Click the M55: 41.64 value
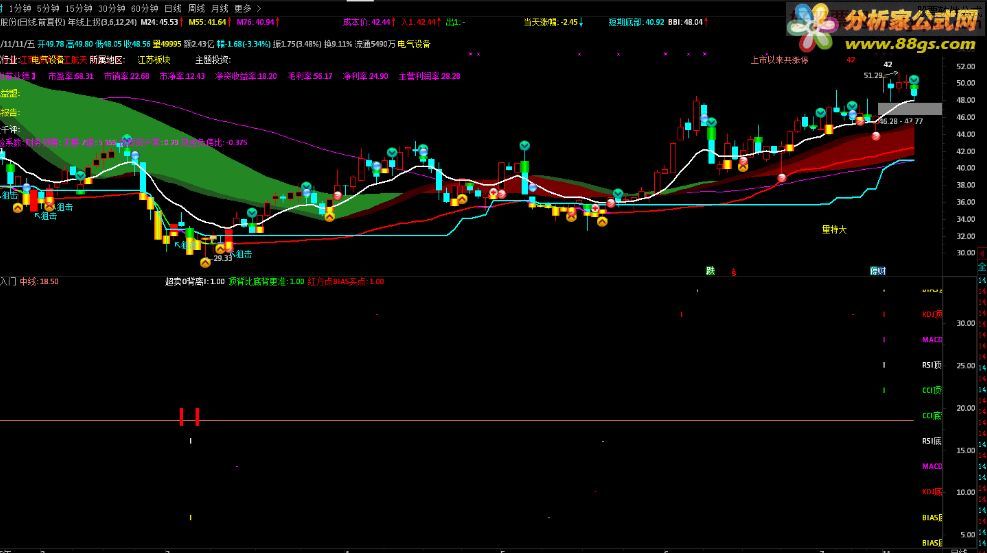The height and width of the screenshot is (553, 987). click(x=208, y=22)
